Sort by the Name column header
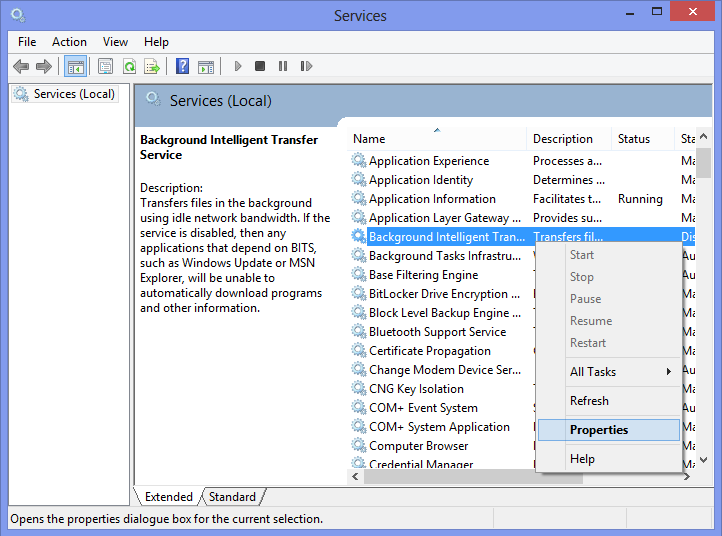Screen dimensions: 722x536 (x=437, y=139)
